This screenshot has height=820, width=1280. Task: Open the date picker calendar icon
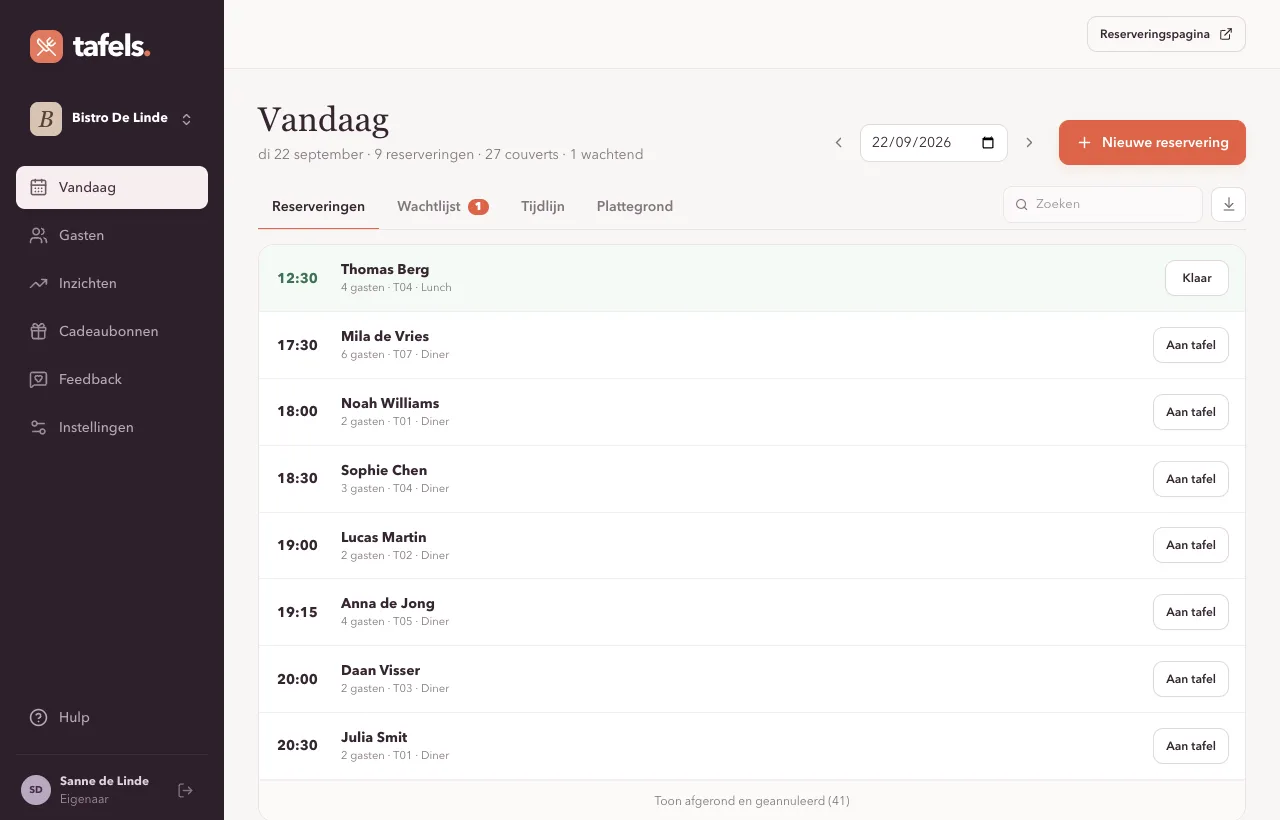(988, 143)
